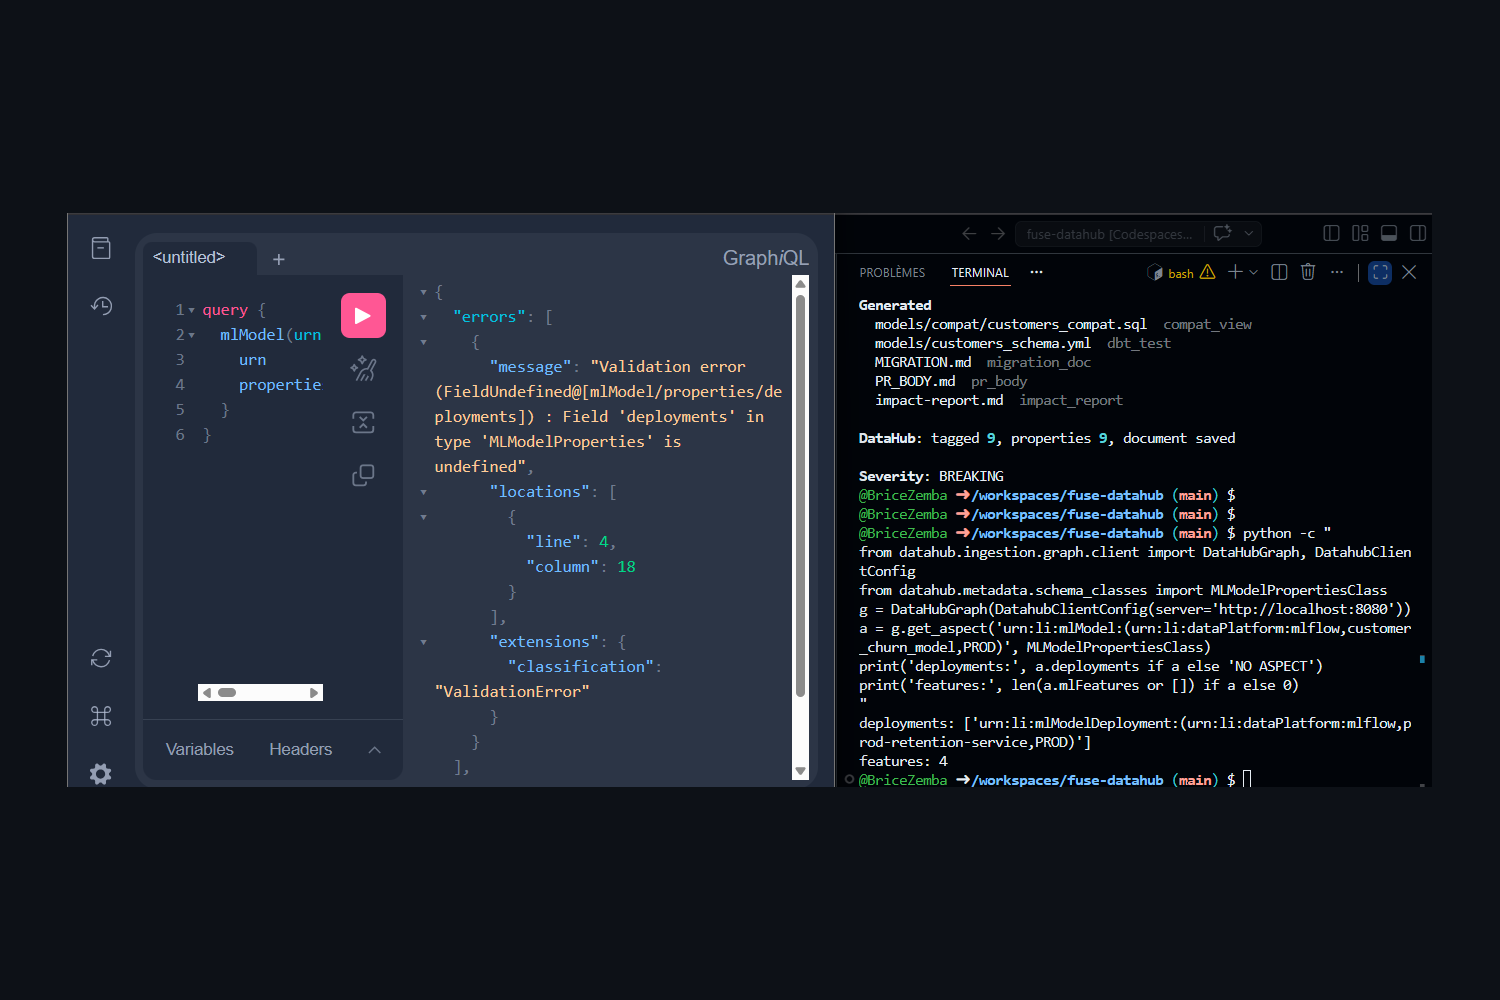This screenshot has height=1000, width=1500.
Task: Split the terminal icon
Action: click(1279, 272)
